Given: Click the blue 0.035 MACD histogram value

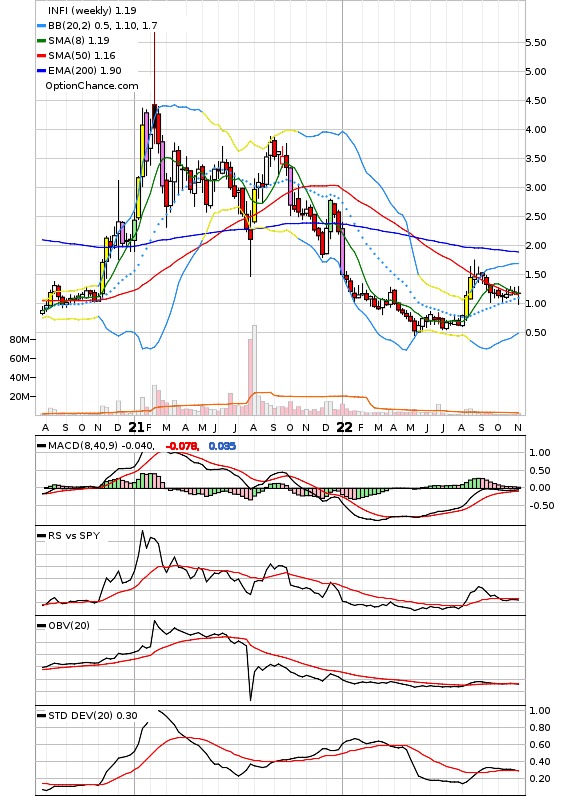Looking at the screenshot, I should pyautogui.click(x=222, y=446).
